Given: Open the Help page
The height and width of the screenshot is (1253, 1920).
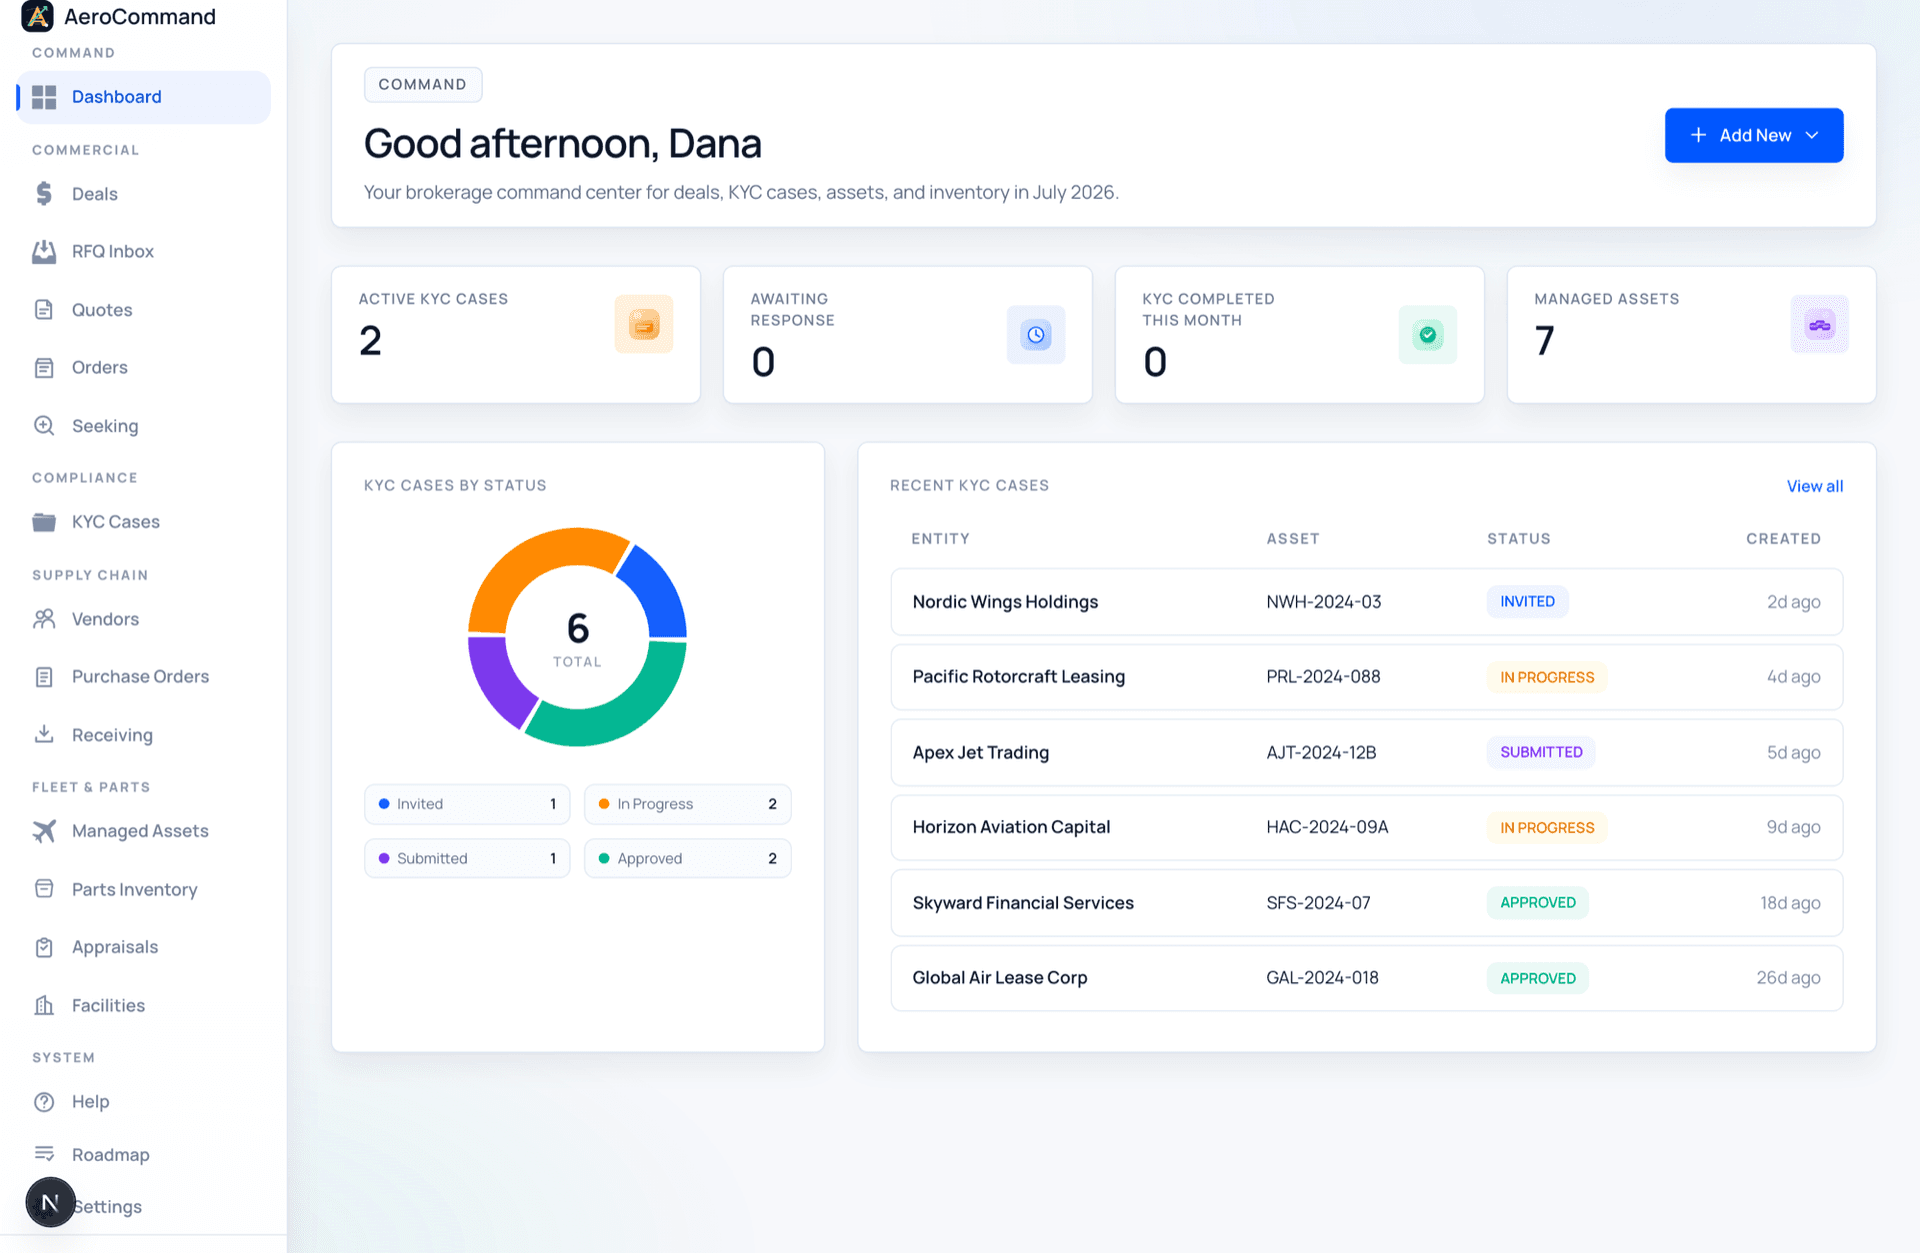Looking at the screenshot, I should pyautogui.click(x=144, y=1102).
